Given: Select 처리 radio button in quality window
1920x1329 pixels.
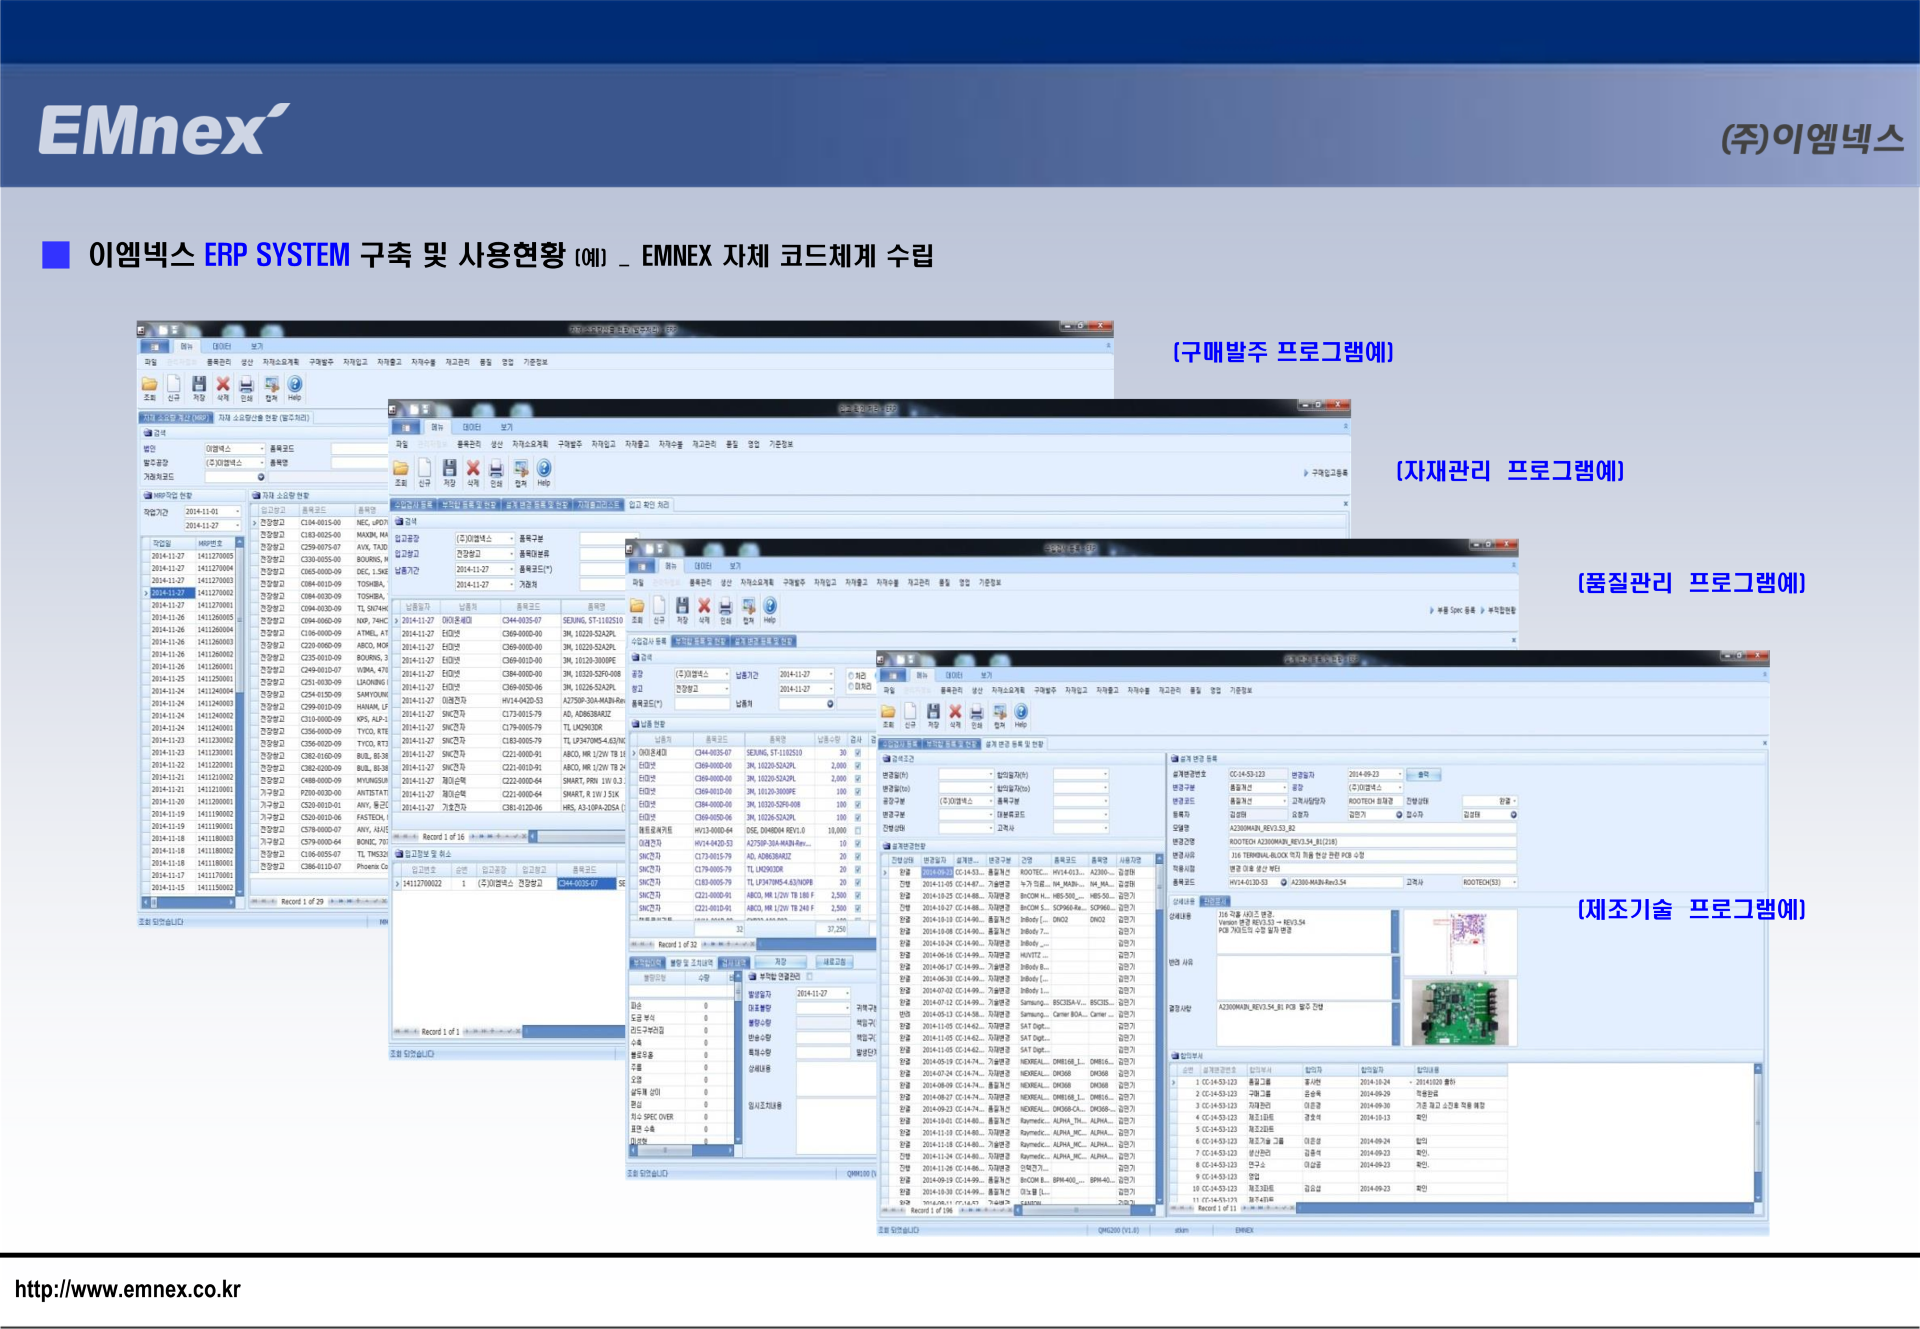Looking at the screenshot, I should 851,676.
